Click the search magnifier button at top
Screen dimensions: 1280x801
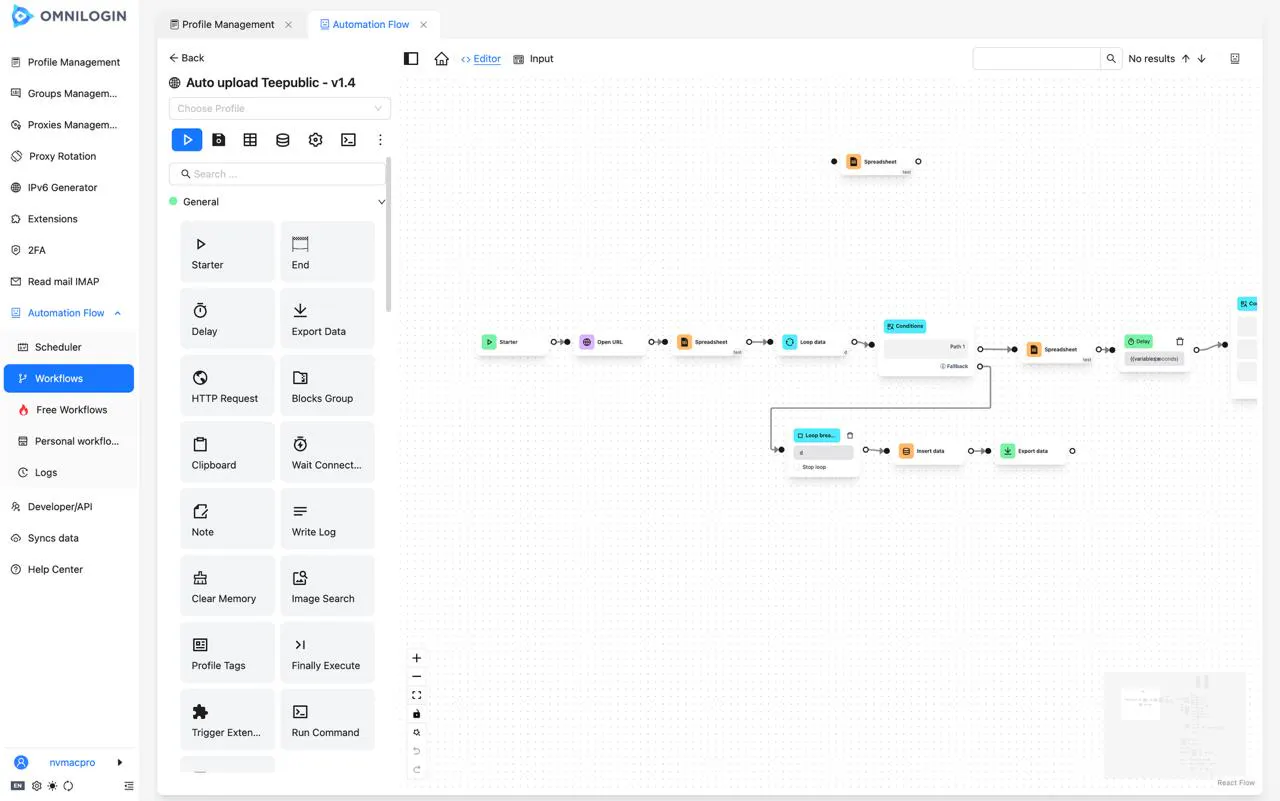pos(1111,59)
